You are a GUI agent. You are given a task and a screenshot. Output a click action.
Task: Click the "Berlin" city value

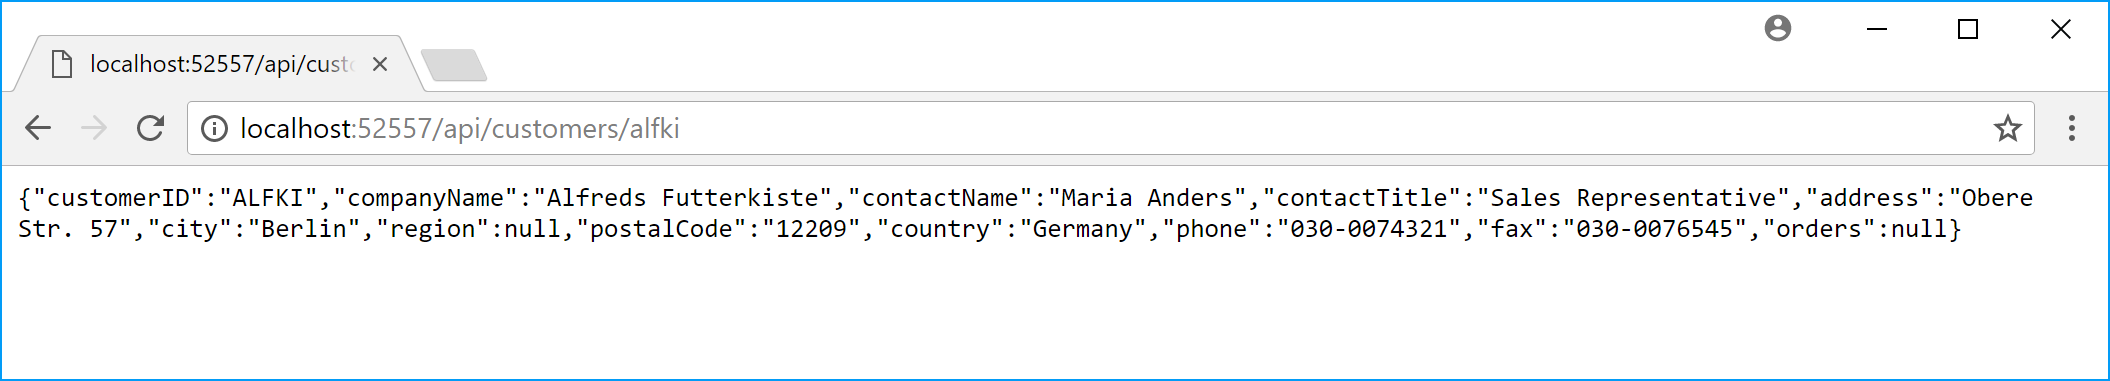(304, 229)
